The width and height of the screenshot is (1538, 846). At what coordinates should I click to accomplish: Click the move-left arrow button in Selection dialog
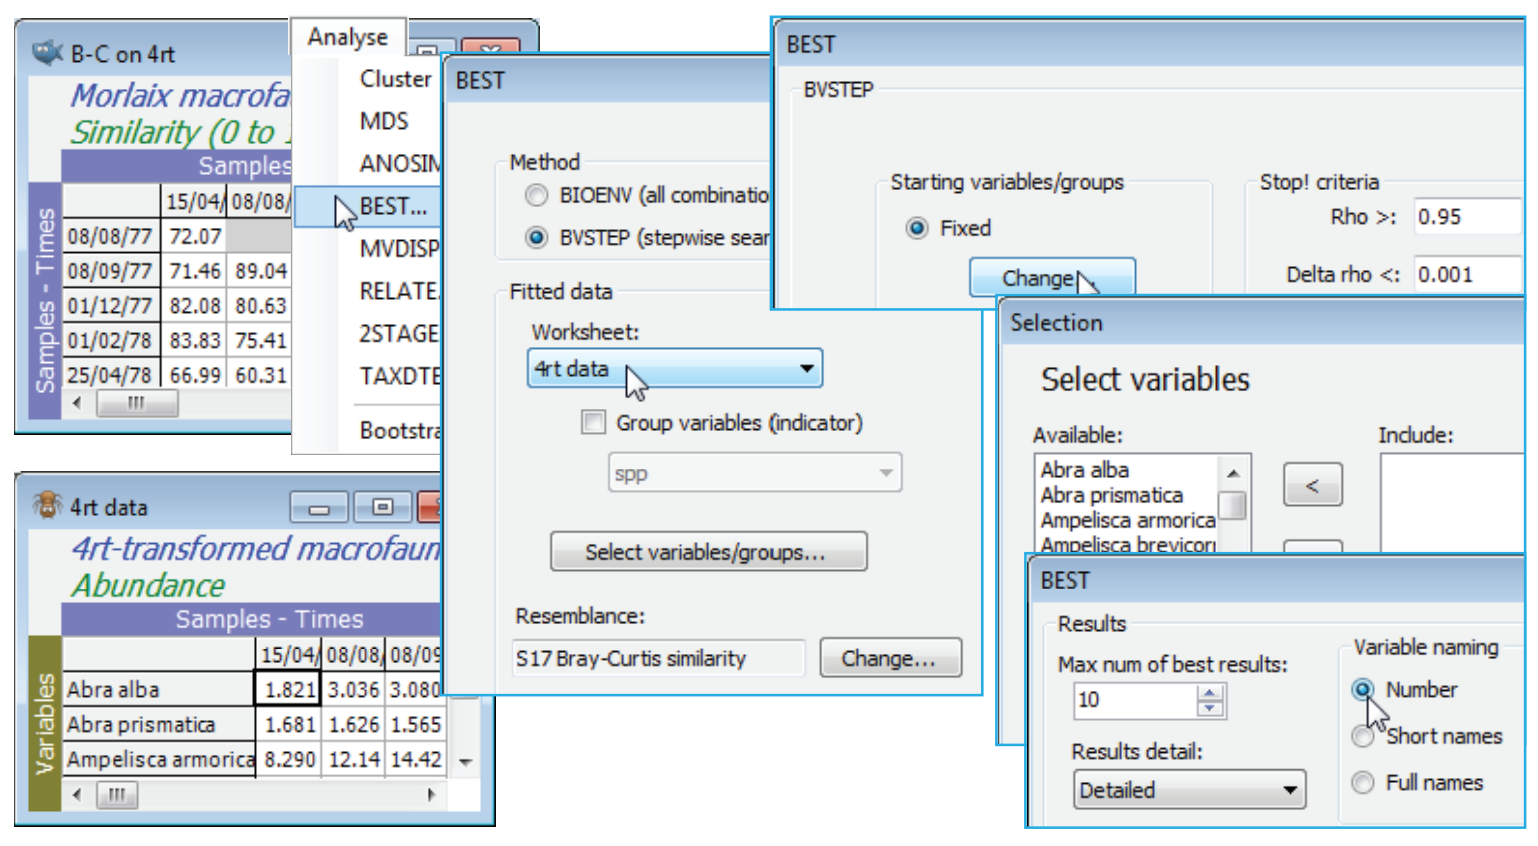[1312, 485]
